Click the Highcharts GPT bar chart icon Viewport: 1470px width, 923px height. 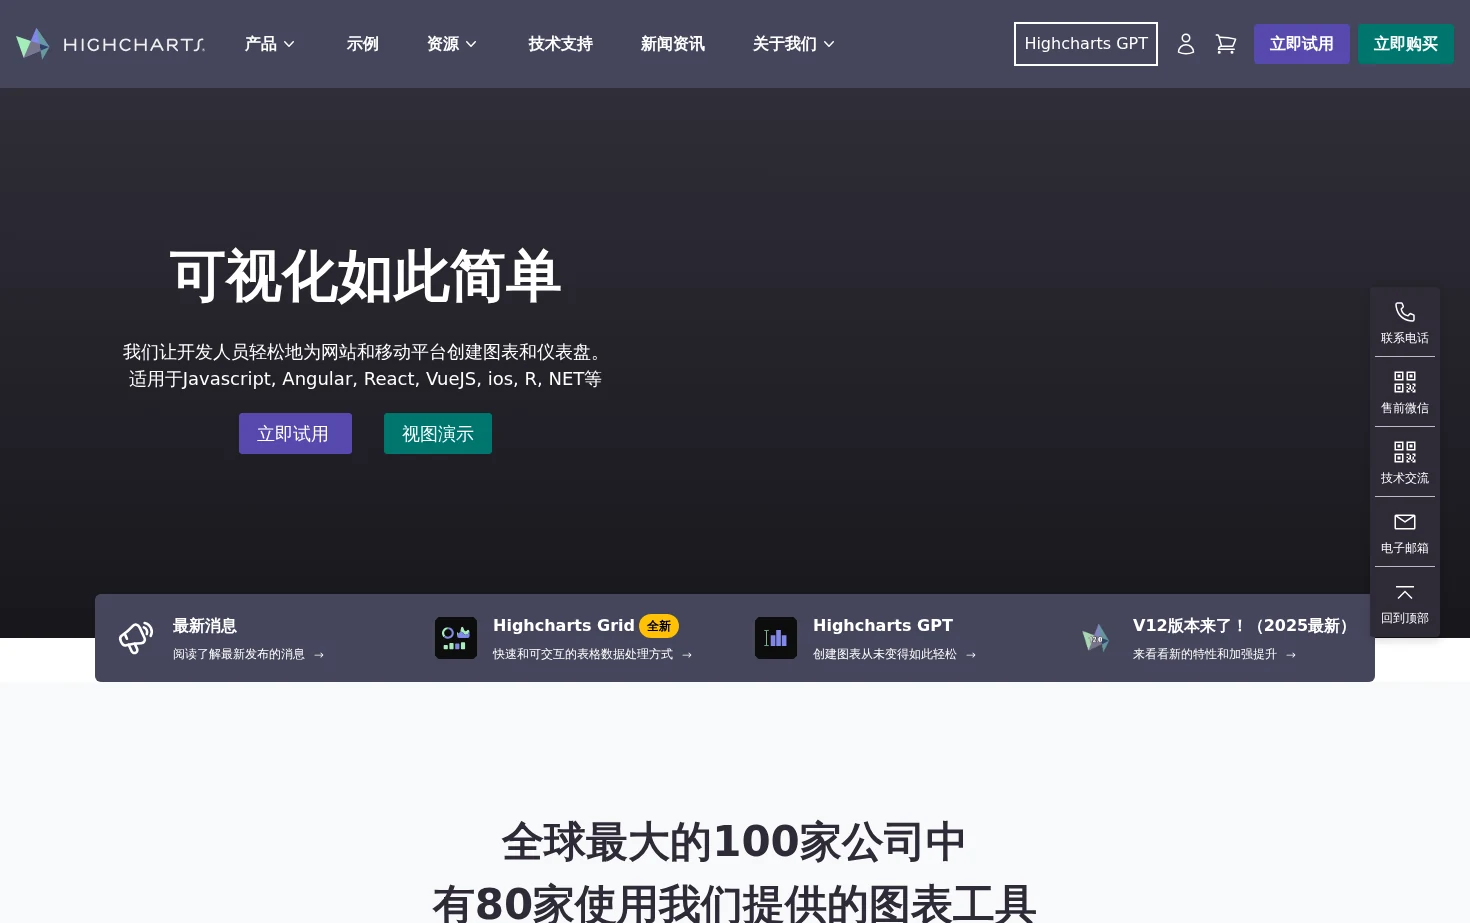click(776, 638)
